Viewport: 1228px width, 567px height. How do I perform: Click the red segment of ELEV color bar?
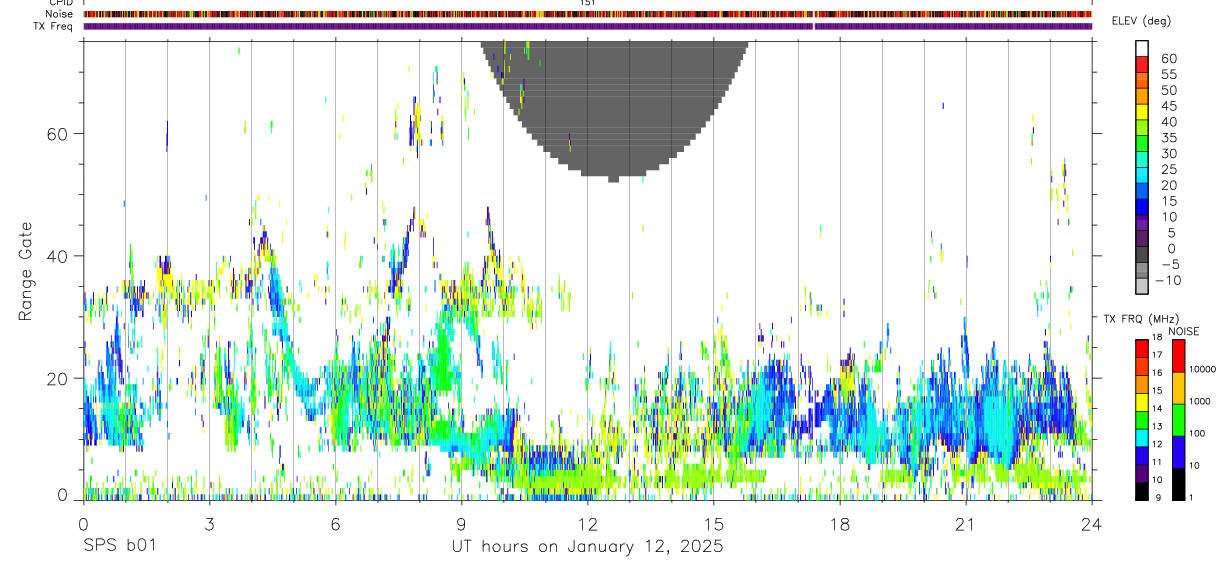coord(1142,62)
